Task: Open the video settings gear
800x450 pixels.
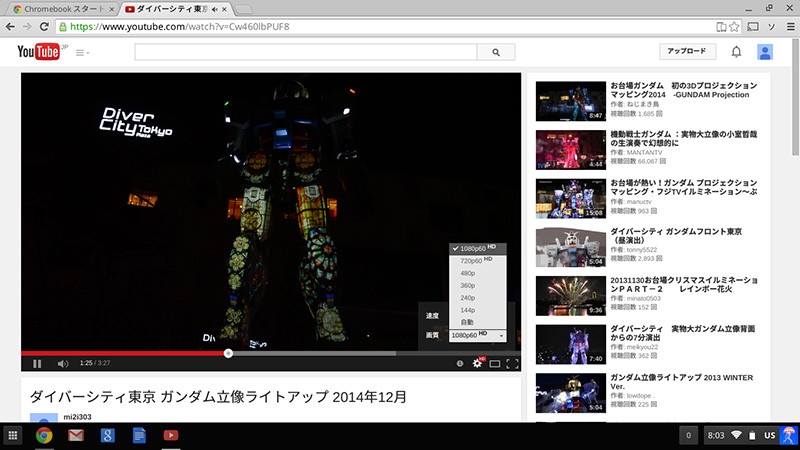Action: point(478,363)
